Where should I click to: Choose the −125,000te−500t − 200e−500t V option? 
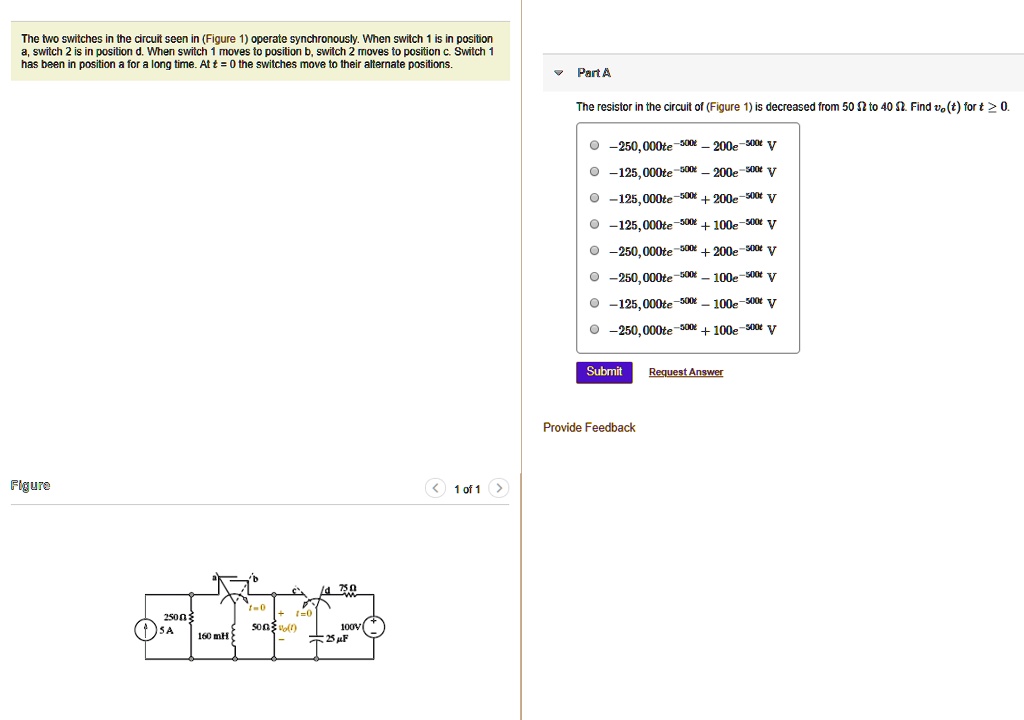[594, 171]
